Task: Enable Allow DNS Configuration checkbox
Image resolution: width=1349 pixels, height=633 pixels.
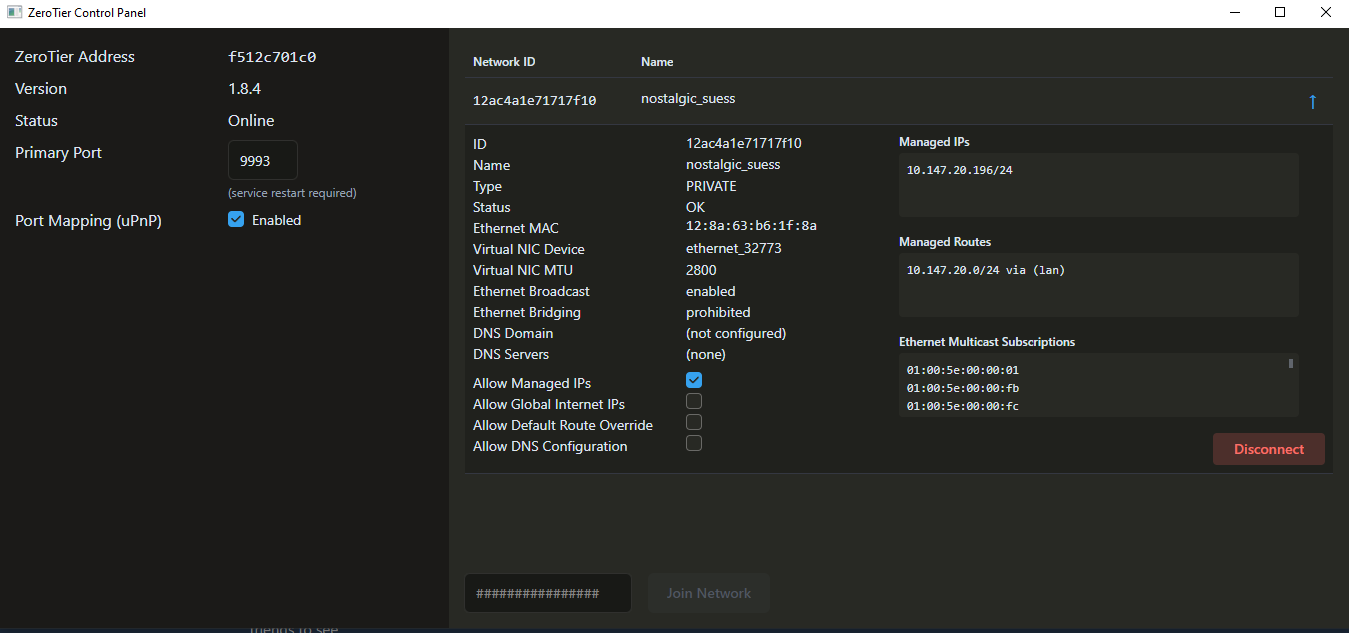Action: pyautogui.click(x=694, y=443)
